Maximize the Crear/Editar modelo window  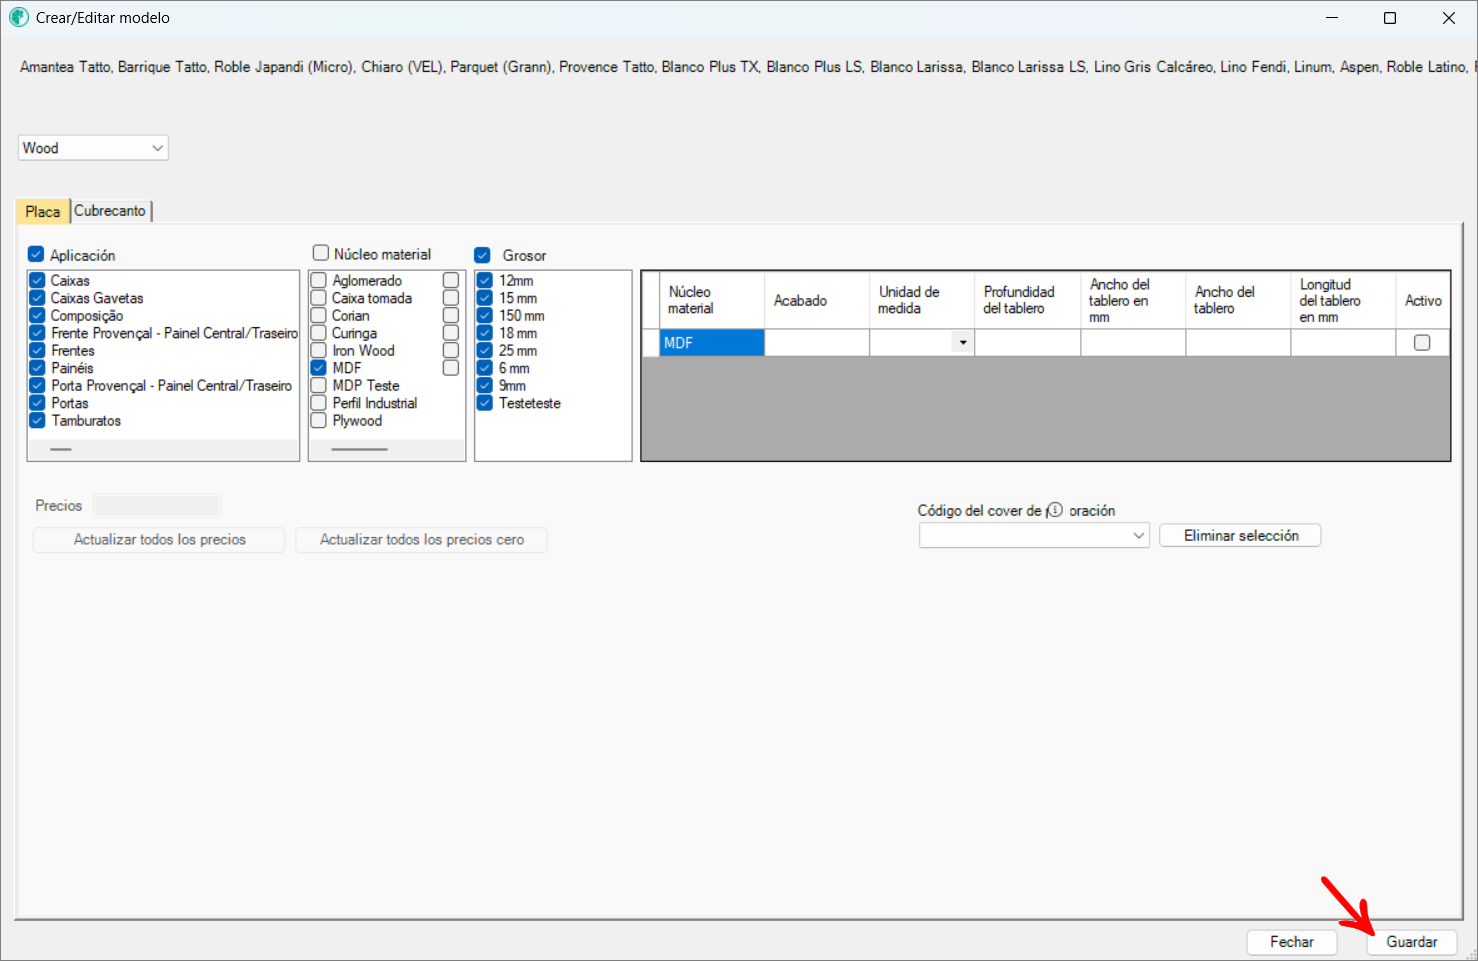point(1389,18)
